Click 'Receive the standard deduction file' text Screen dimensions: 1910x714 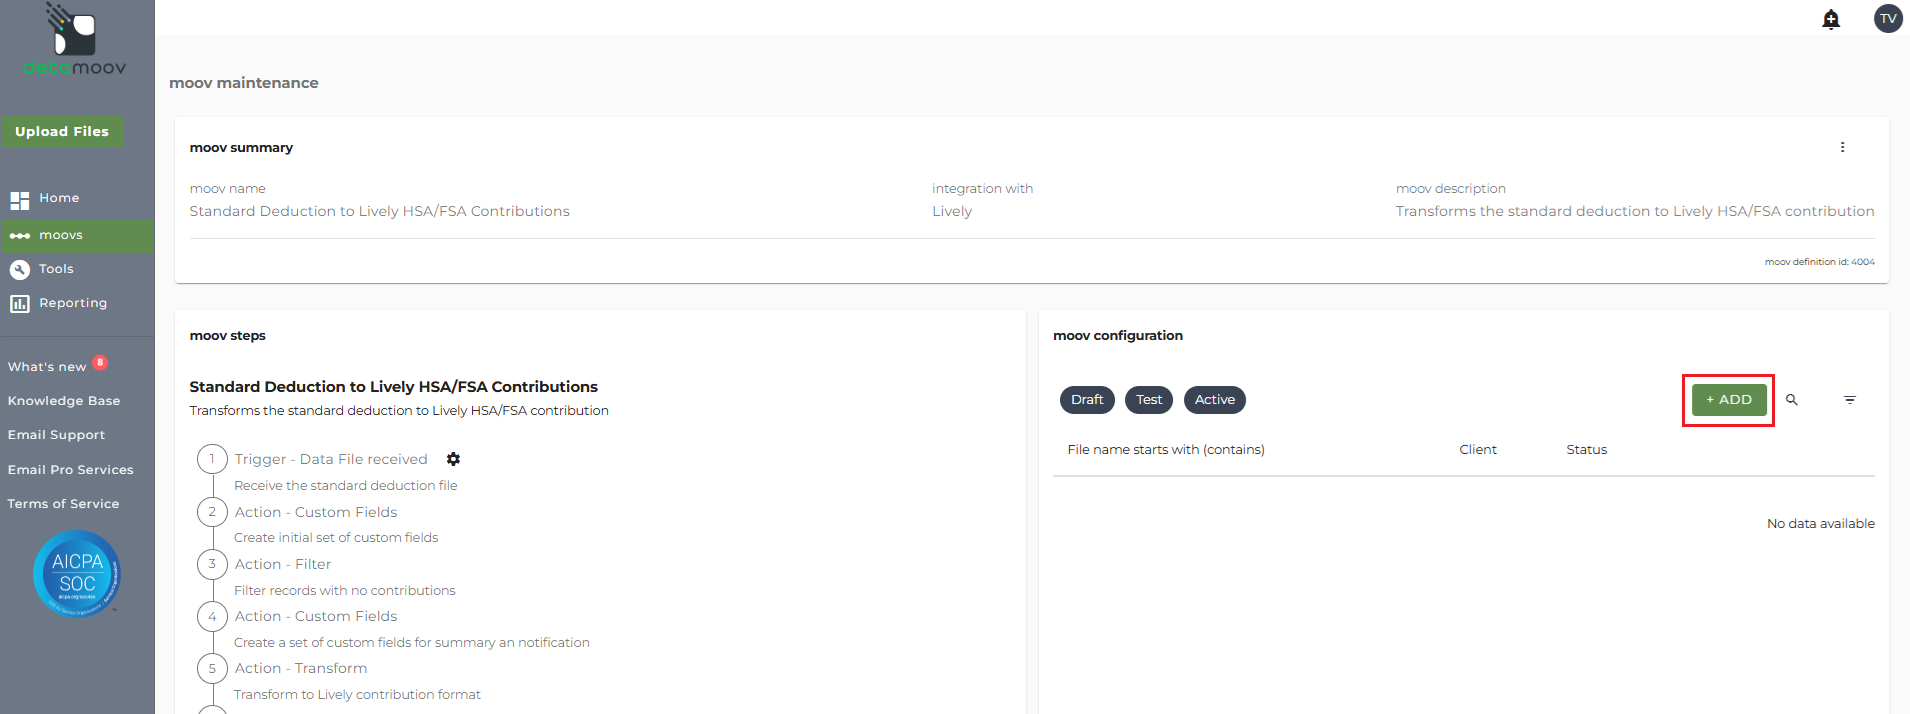coord(346,486)
